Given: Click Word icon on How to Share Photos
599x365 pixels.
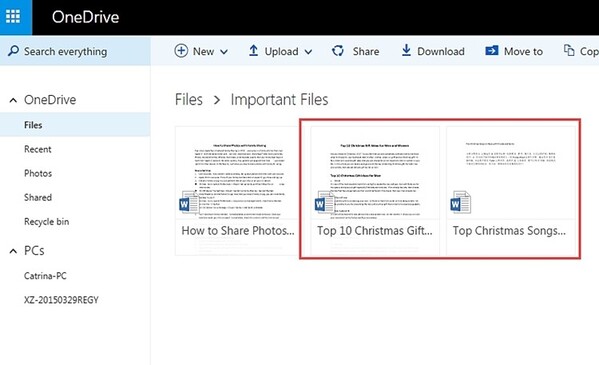Looking at the screenshot, I should 189,203.
